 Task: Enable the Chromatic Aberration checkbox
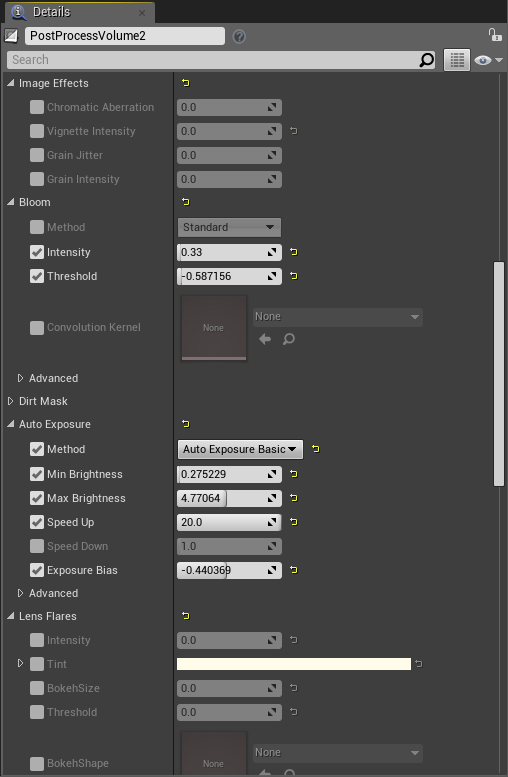tap(37, 107)
